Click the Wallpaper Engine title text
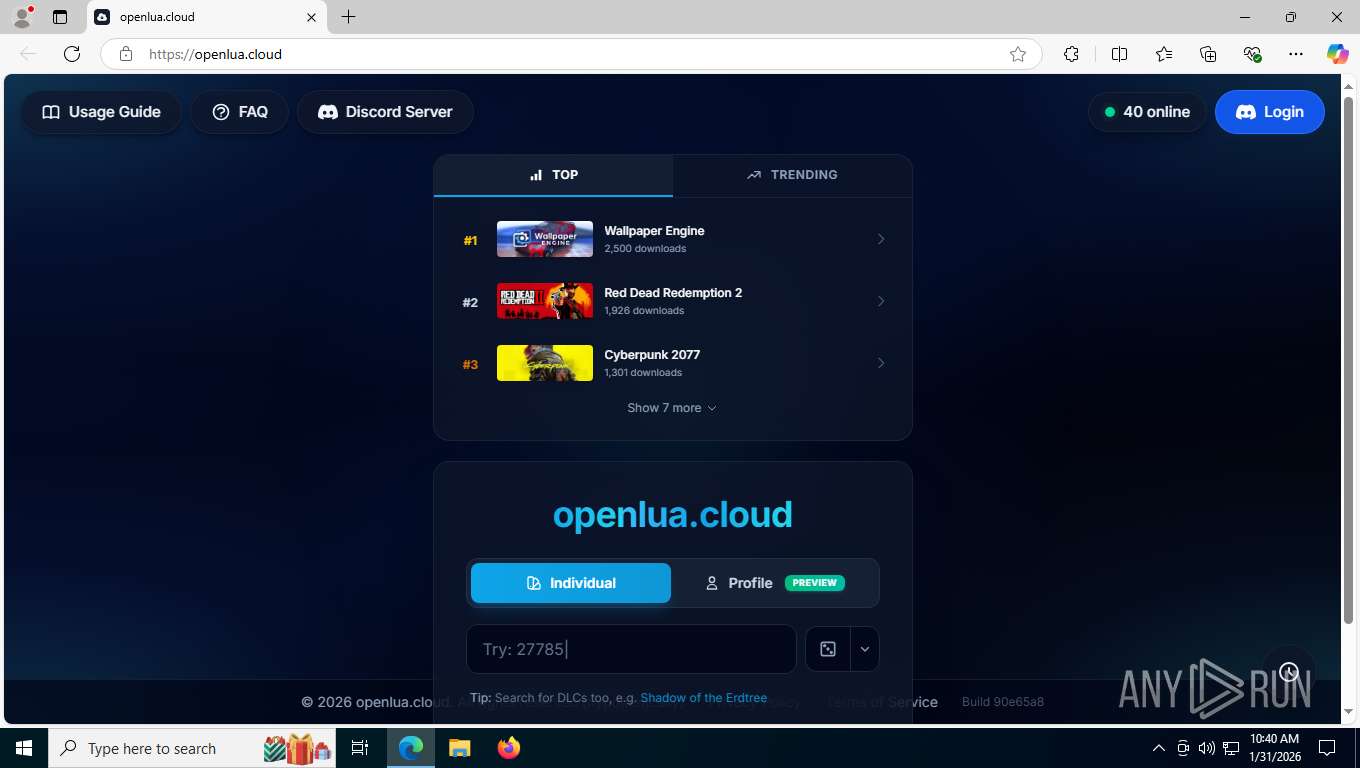Viewport: 1360px width, 768px height. tap(654, 231)
